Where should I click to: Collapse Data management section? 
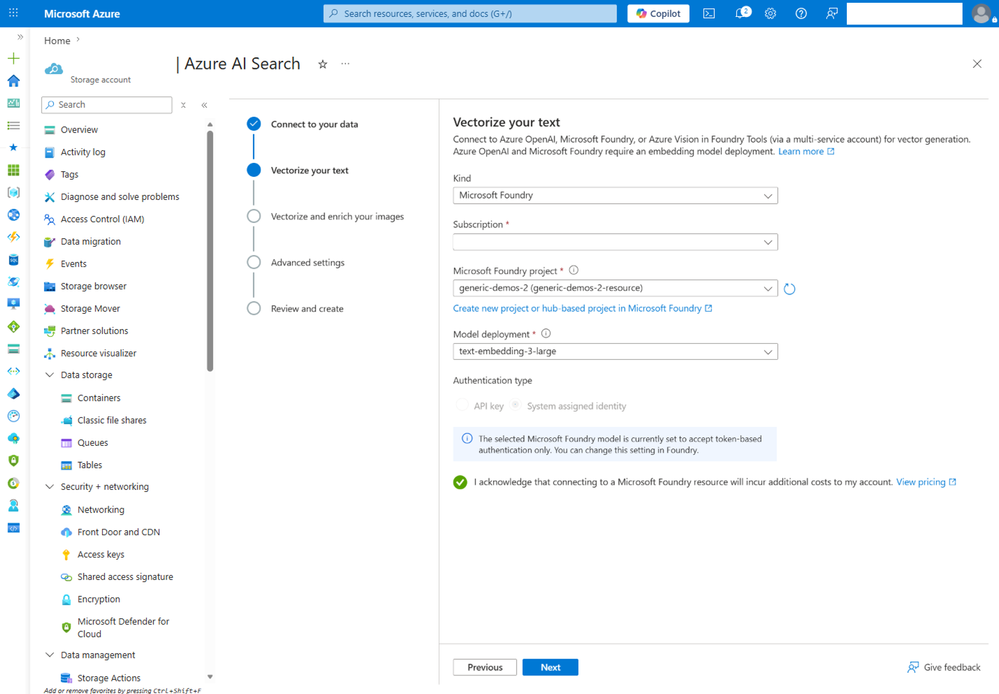click(x=50, y=654)
